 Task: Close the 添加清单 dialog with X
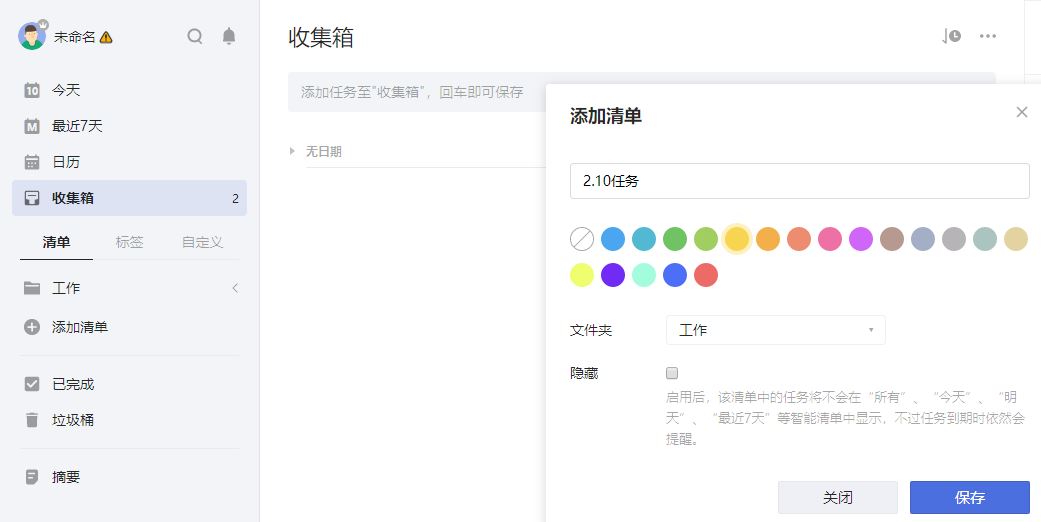tap(1022, 112)
